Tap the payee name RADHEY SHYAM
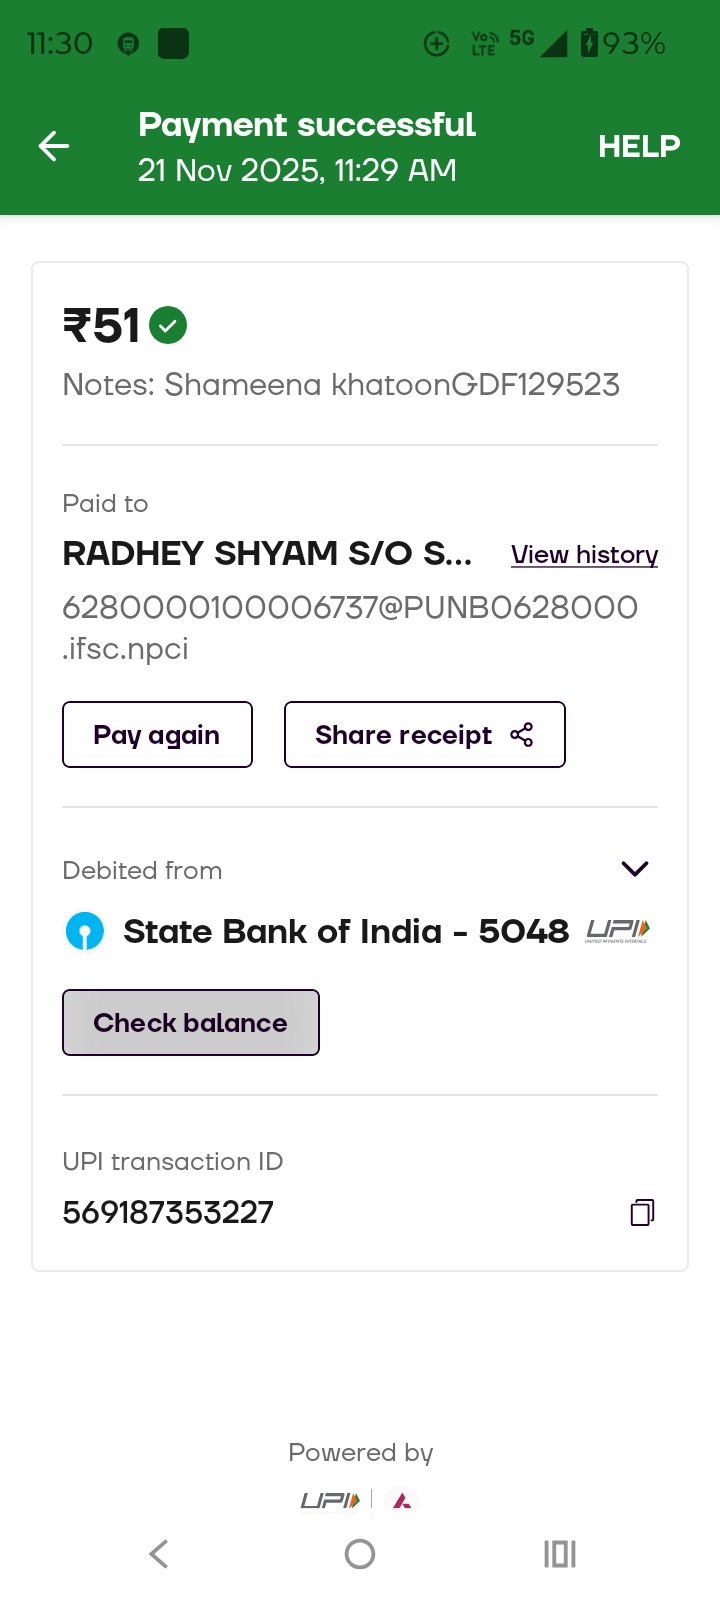720x1600 pixels. [x=267, y=554]
